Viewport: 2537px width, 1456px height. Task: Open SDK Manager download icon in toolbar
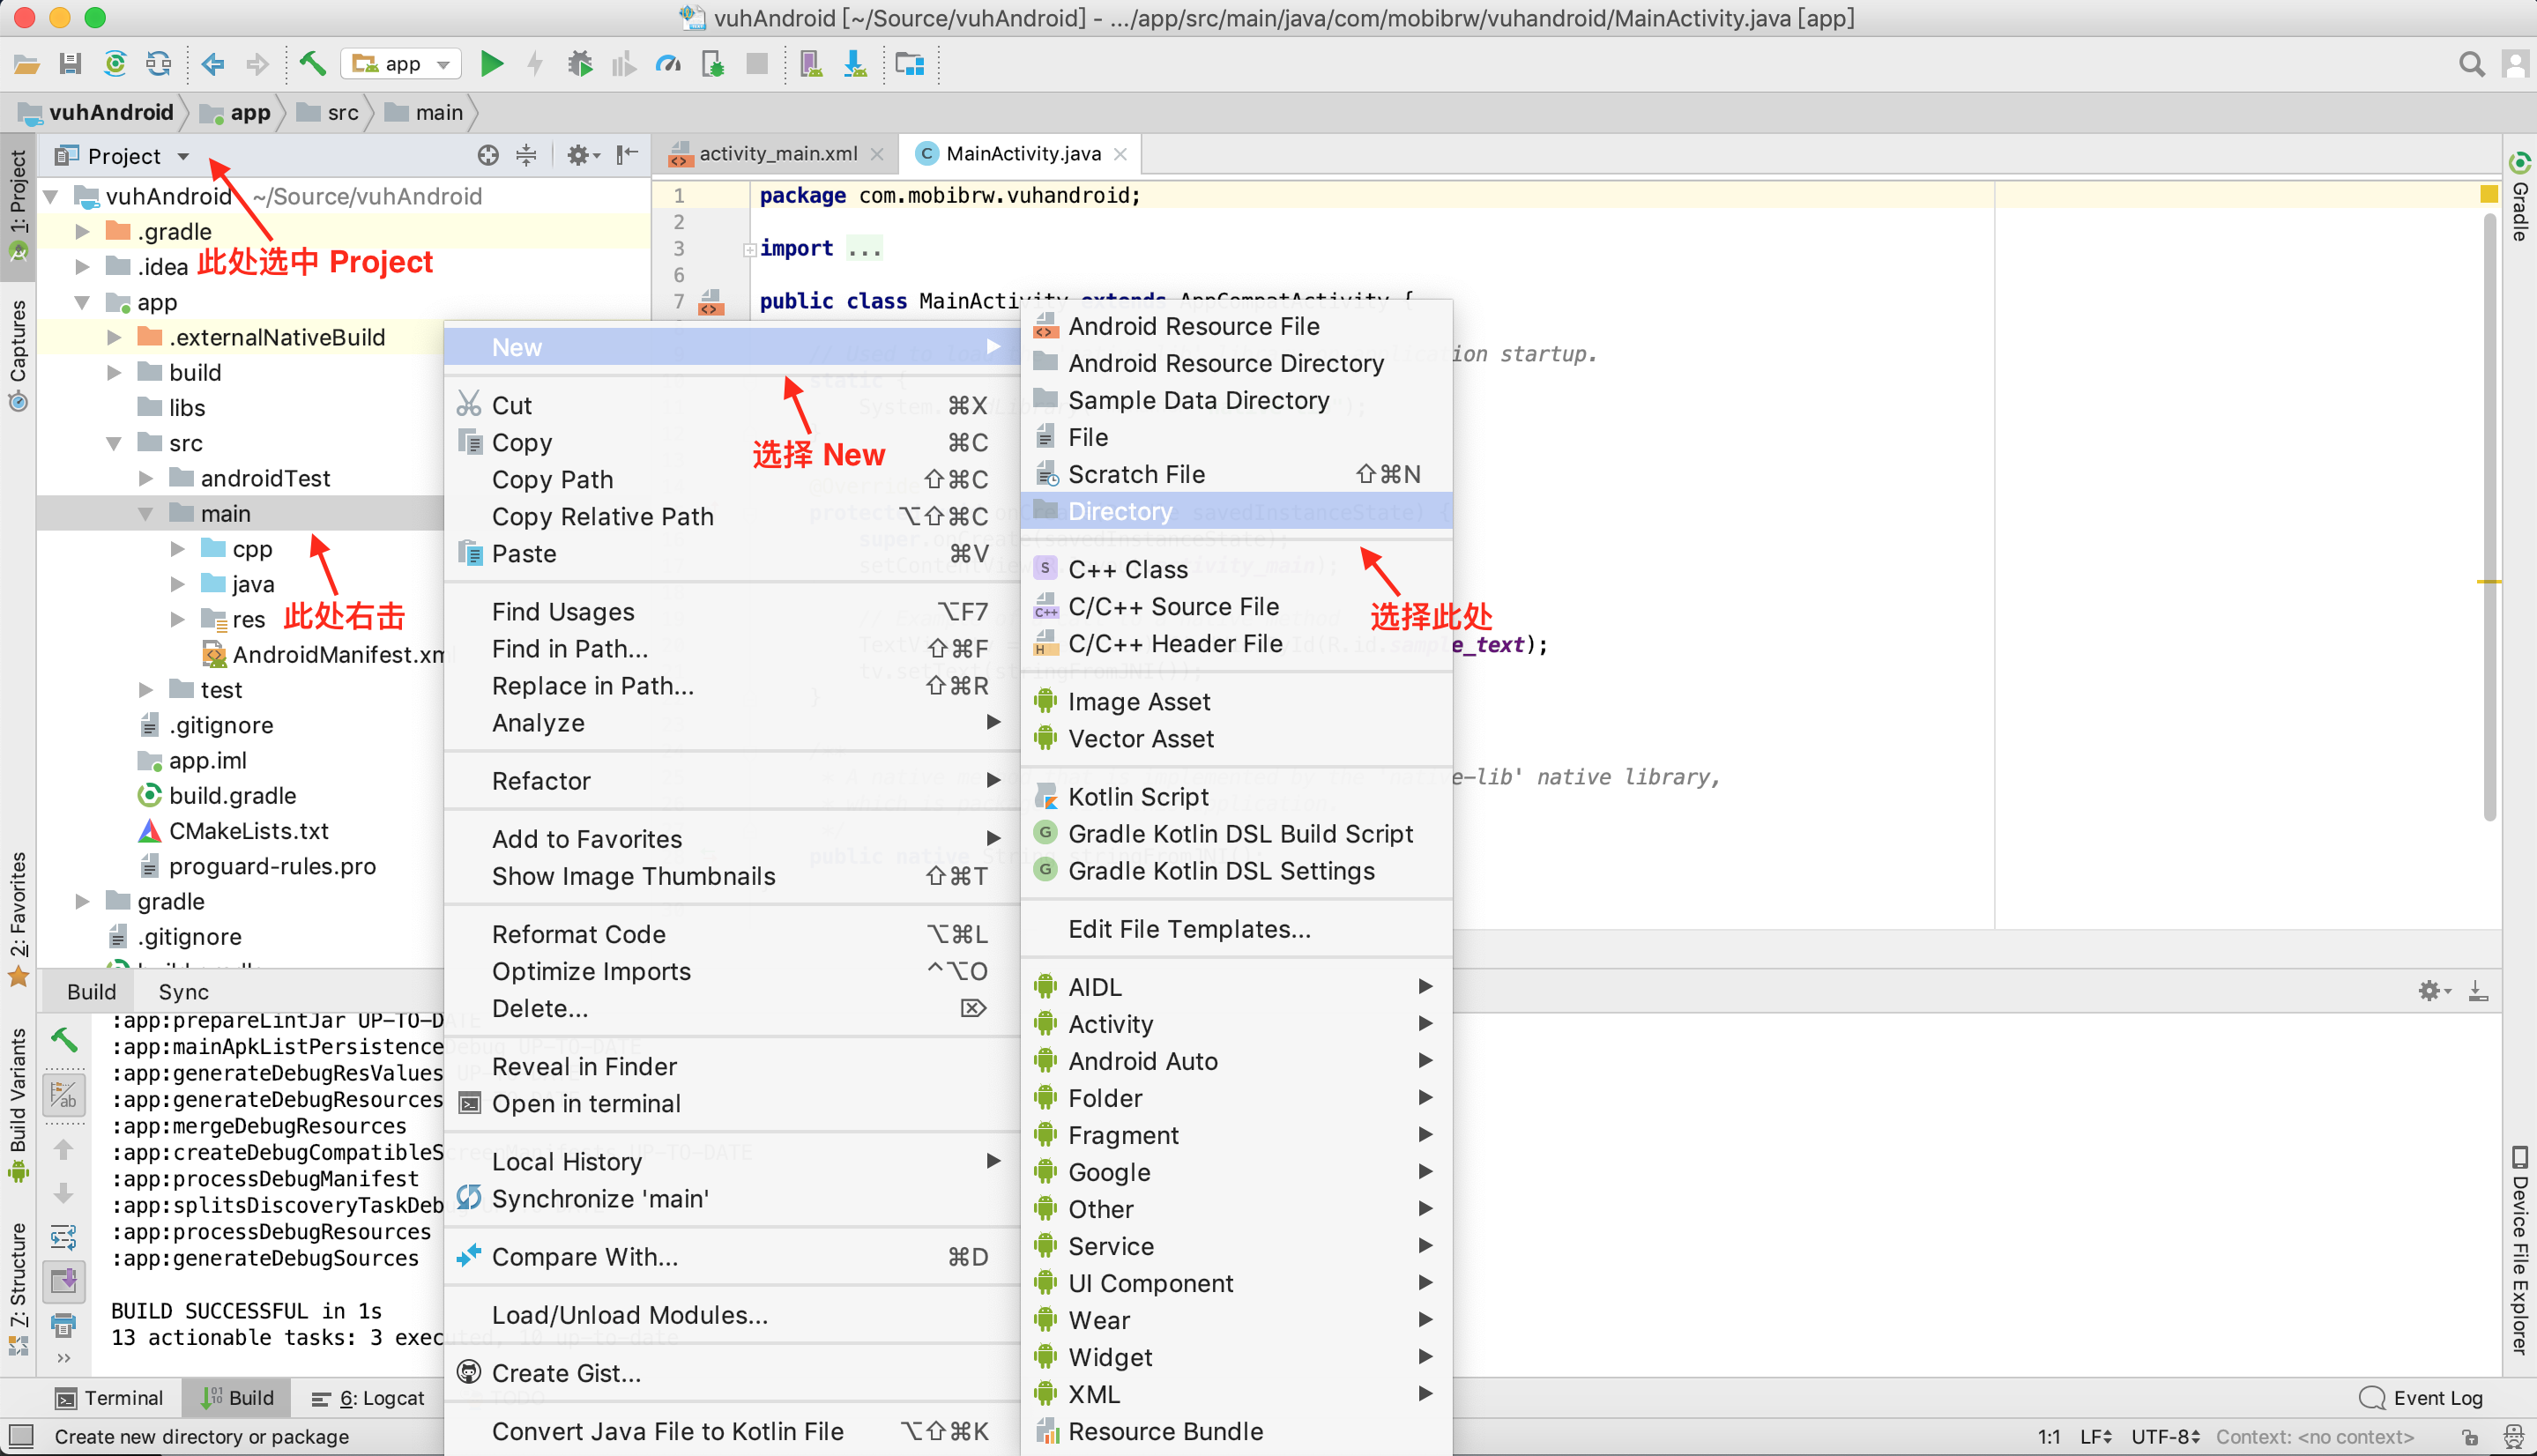[x=855, y=65]
